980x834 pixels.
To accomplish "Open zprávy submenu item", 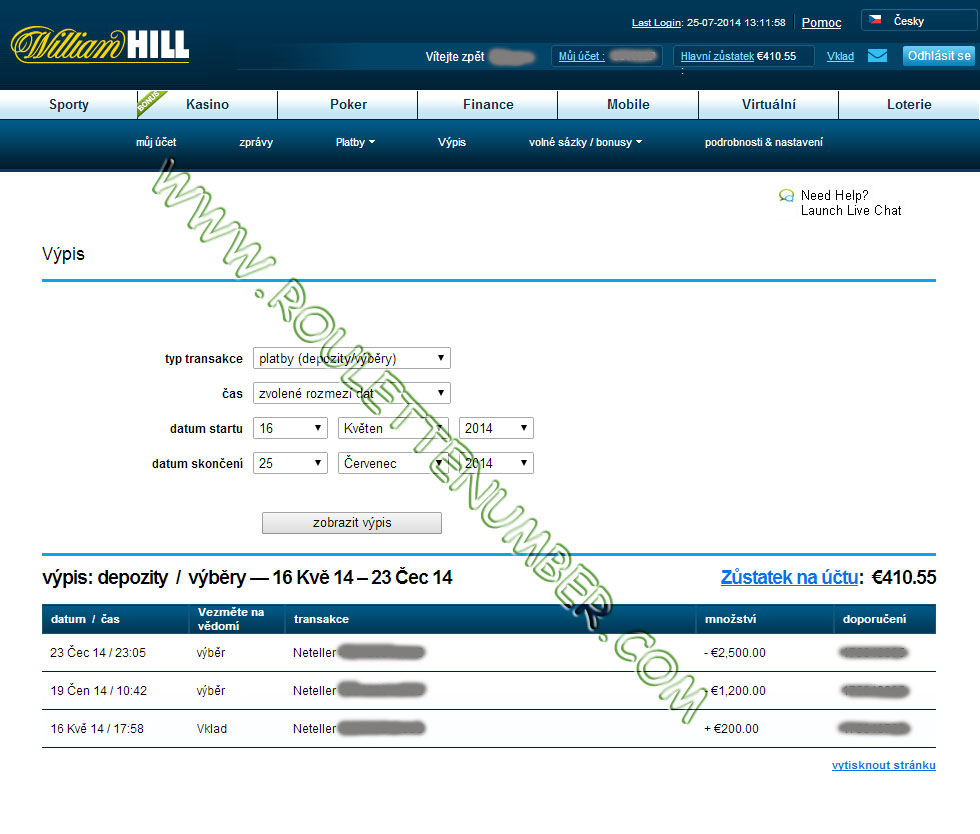I will point(256,142).
